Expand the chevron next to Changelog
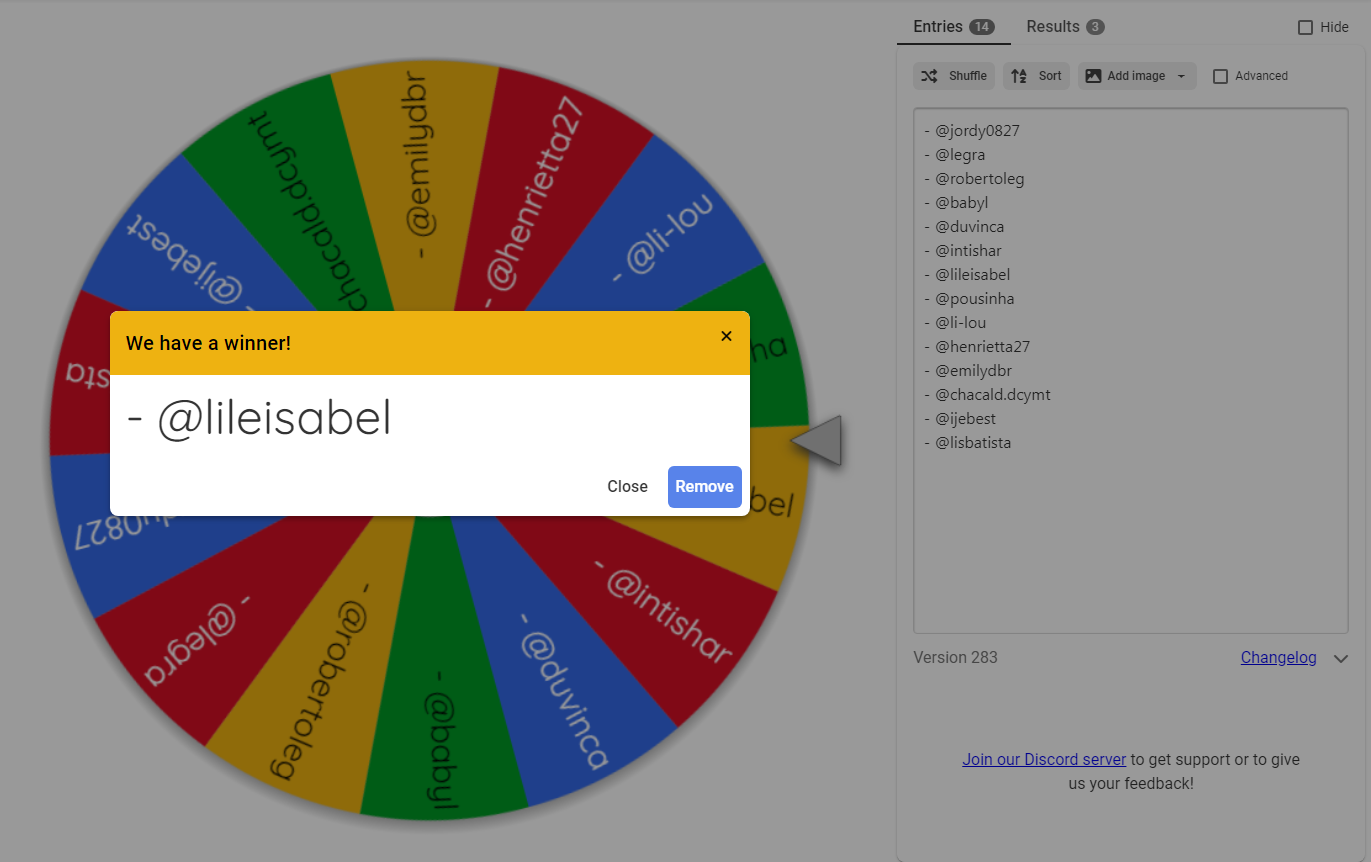The height and width of the screenshot is (862, 1371). (1341, 658)
